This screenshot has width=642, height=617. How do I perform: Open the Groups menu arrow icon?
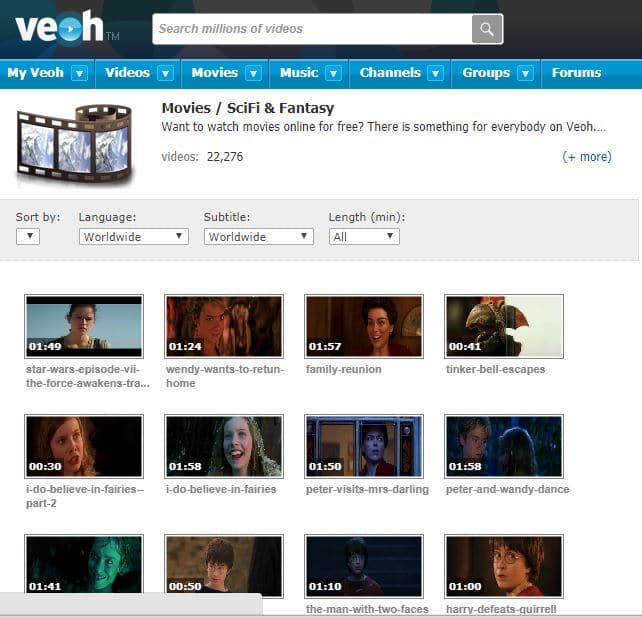[x=525, y=73]
